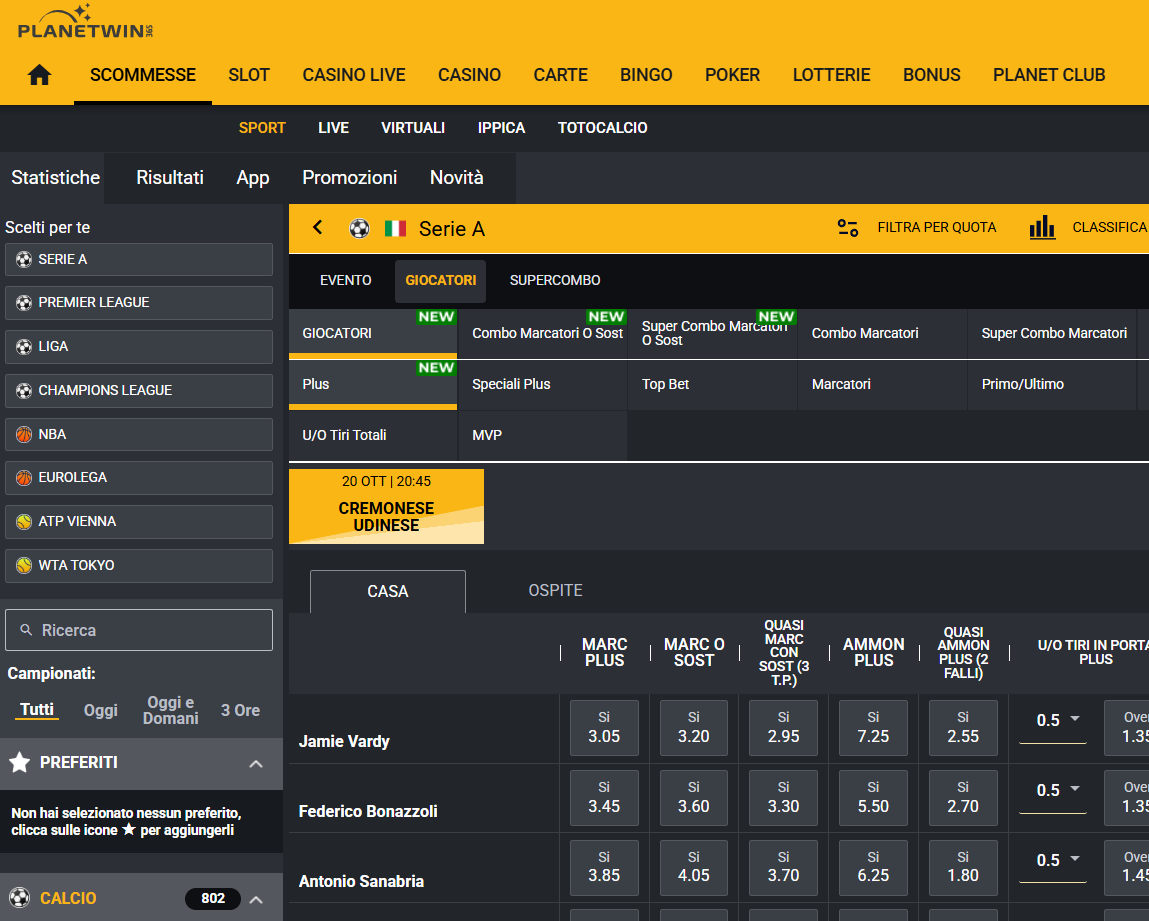Collapse the PREFERITI section with its chevron
The width and height of the screenshot is (1149, 921).
[256, 763]
